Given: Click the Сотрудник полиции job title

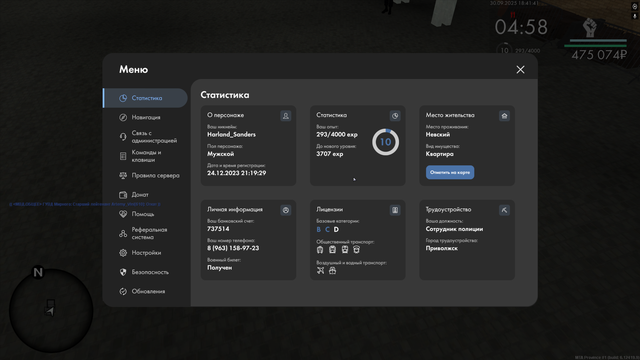Looking at the screenshot, I should click(454, 229).
